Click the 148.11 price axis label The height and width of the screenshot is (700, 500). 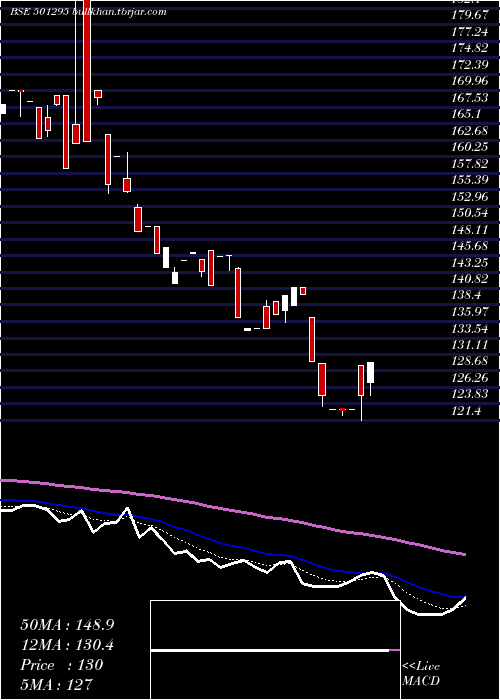[x=469, y=230]
